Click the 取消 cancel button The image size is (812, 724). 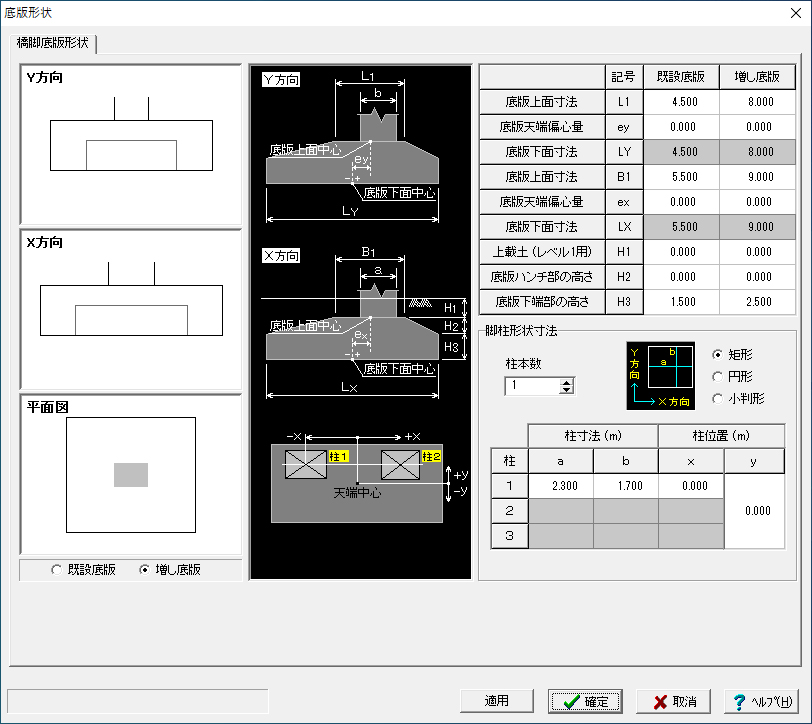(674, 701)
